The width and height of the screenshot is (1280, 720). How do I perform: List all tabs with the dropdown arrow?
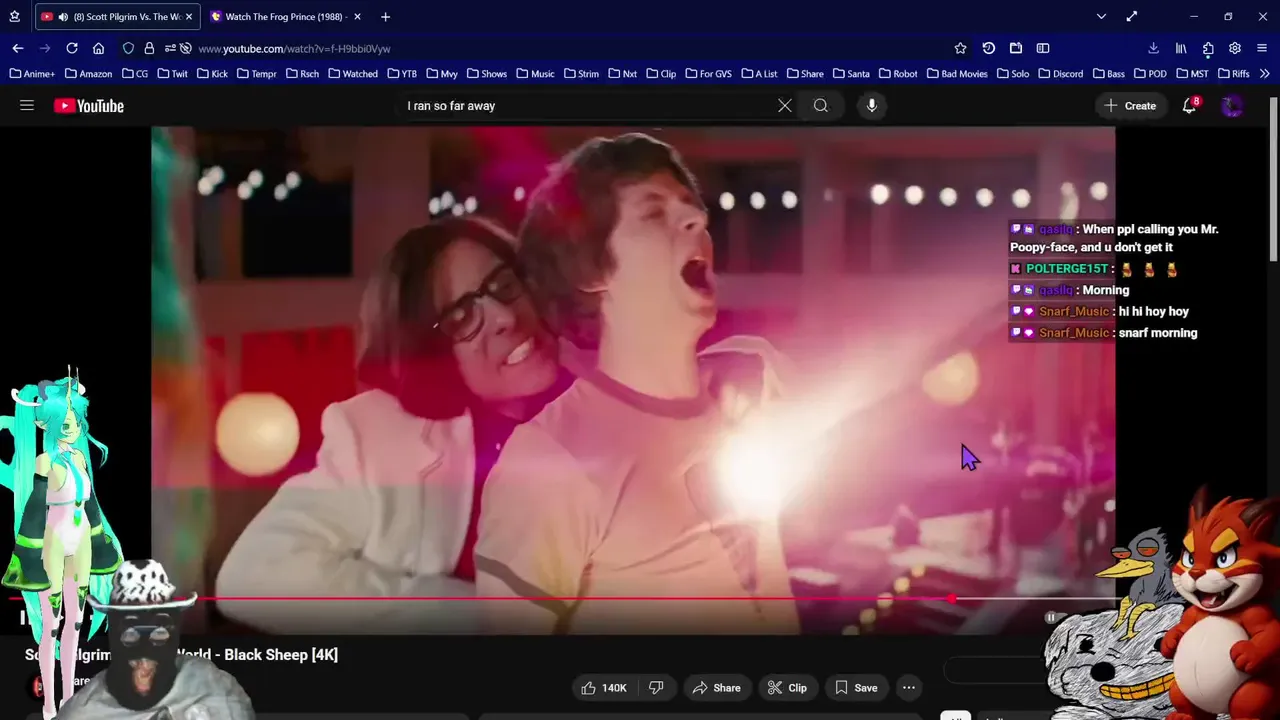1101,16
